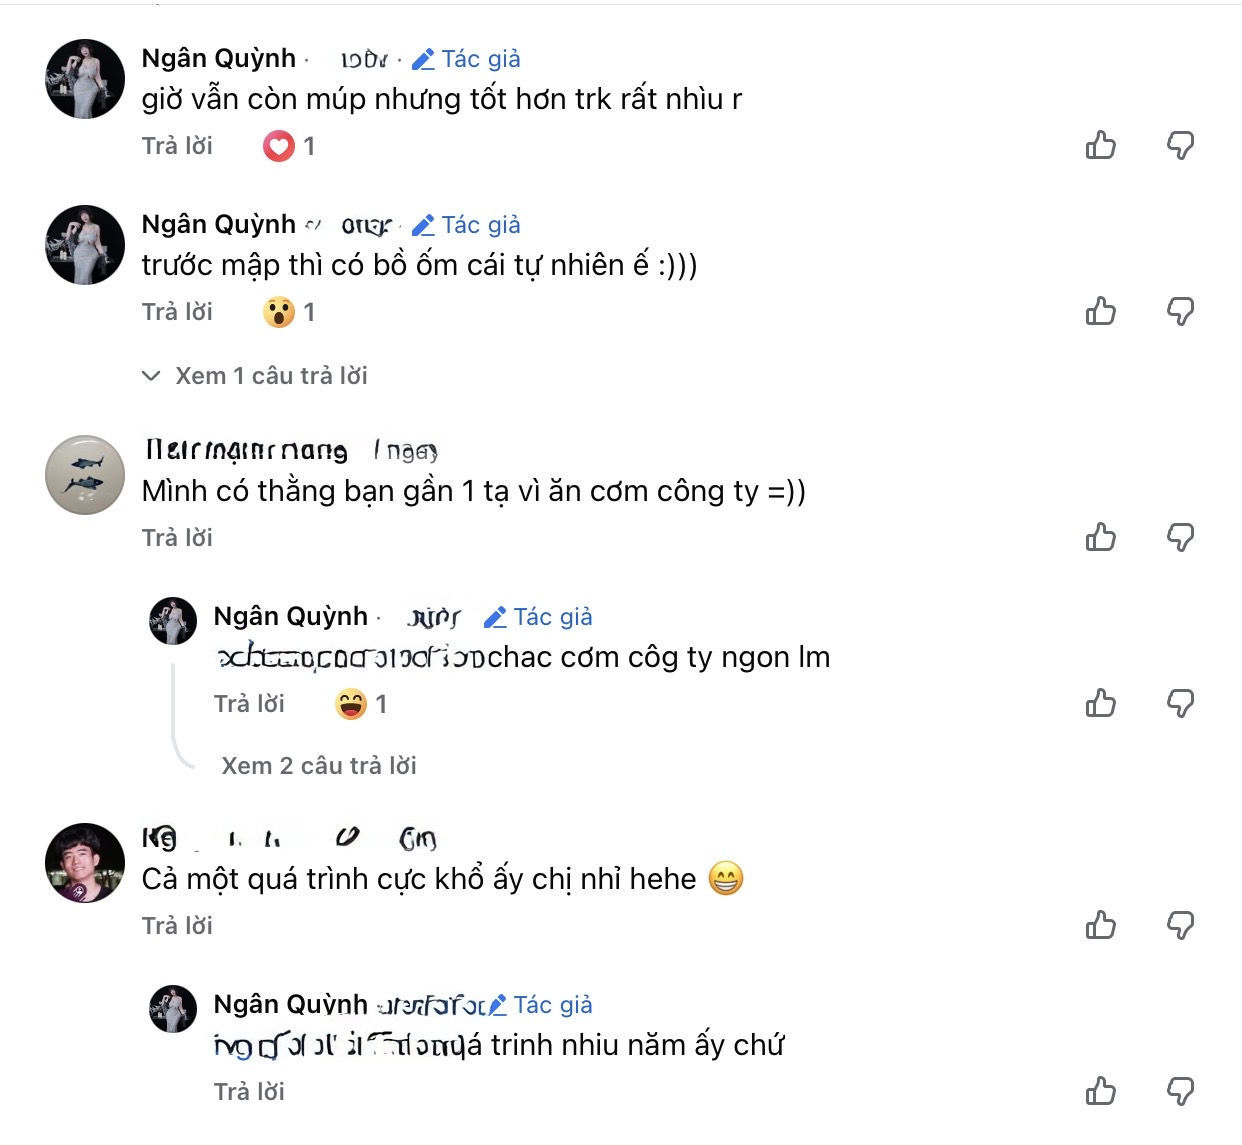Expand "Xem 1 câu trả lời" replies

pos(271,376)
